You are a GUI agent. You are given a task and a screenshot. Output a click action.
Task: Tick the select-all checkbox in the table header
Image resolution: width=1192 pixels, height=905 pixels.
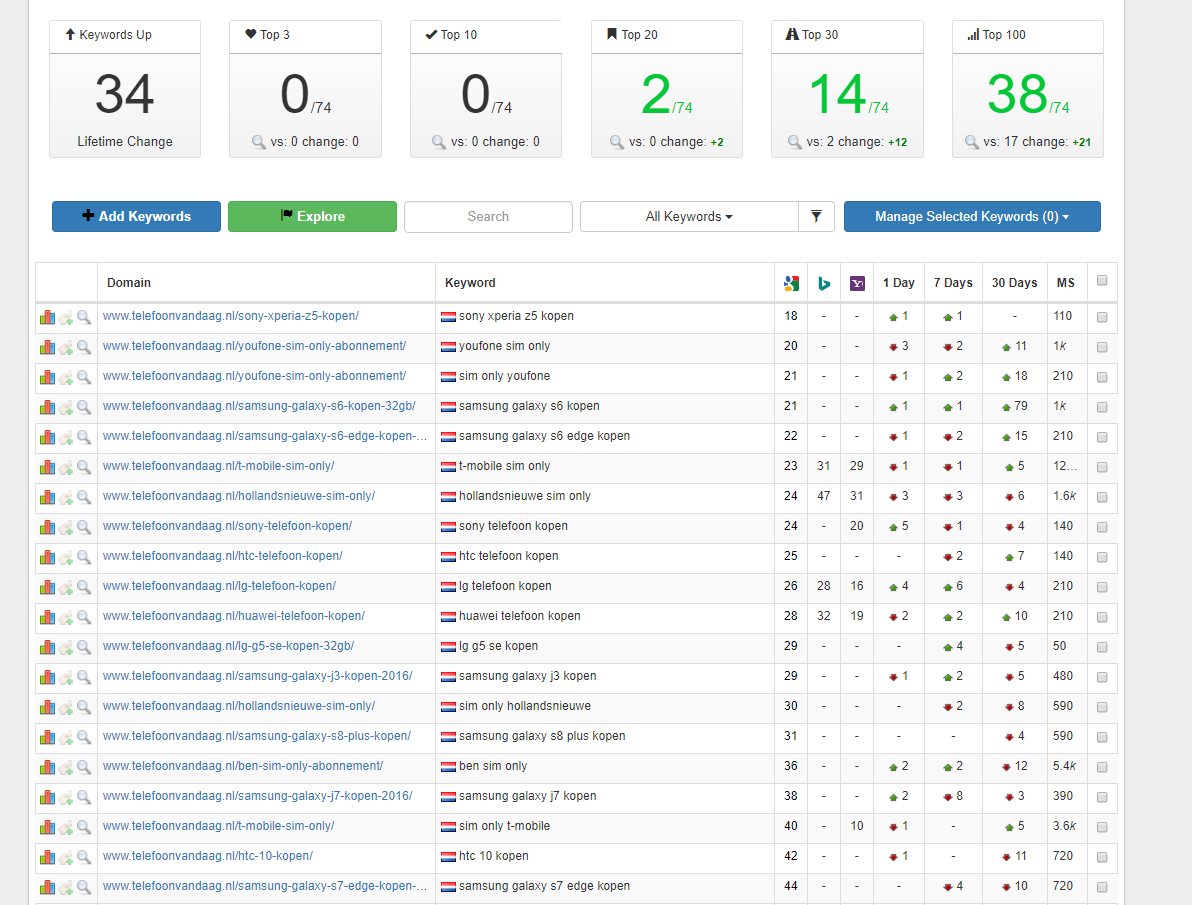pyautogui.click(x=1102, y=281)
